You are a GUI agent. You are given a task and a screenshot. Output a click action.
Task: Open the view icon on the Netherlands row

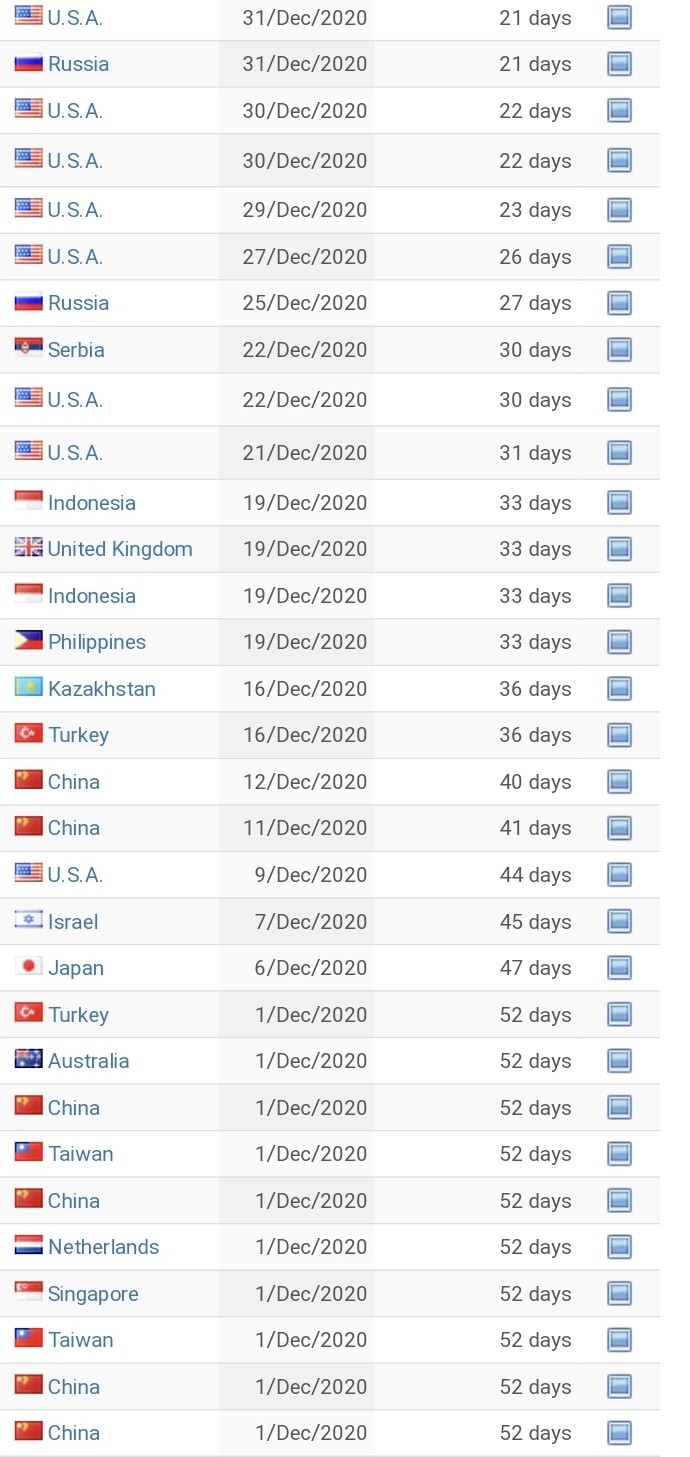[619, 1247]
